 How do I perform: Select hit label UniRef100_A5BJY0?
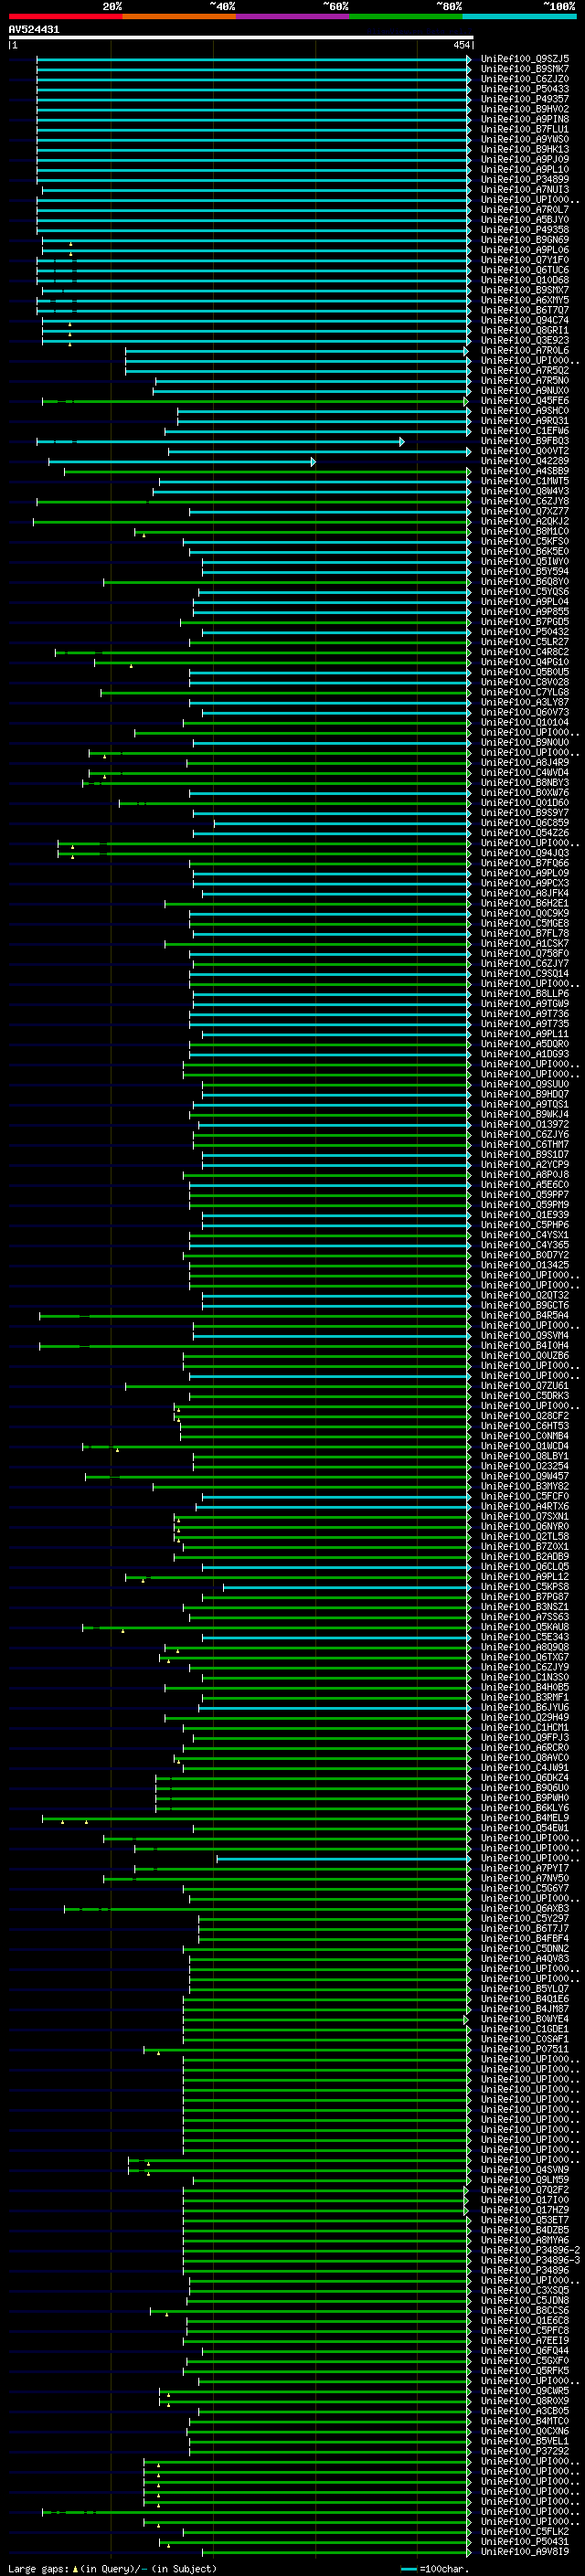point(524,220)
